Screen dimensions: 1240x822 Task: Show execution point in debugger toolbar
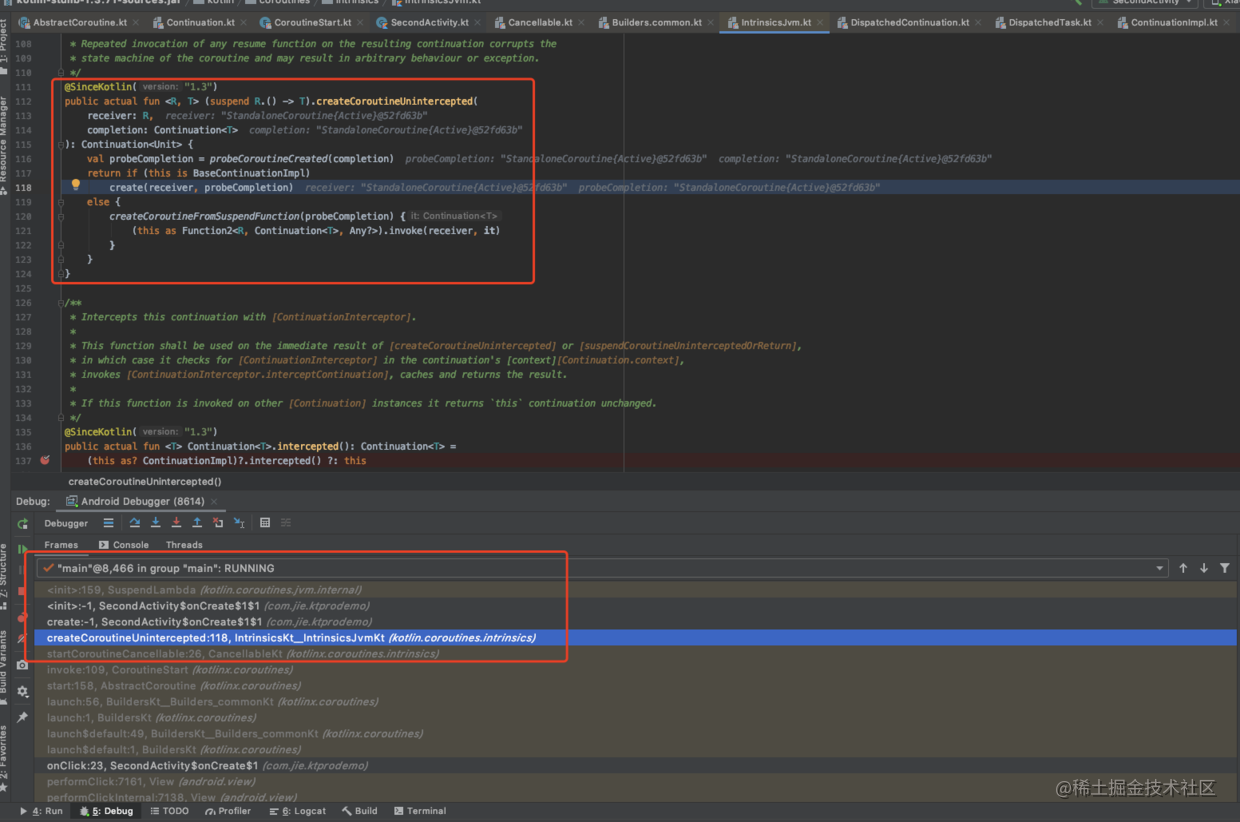(x=108, y=523)
